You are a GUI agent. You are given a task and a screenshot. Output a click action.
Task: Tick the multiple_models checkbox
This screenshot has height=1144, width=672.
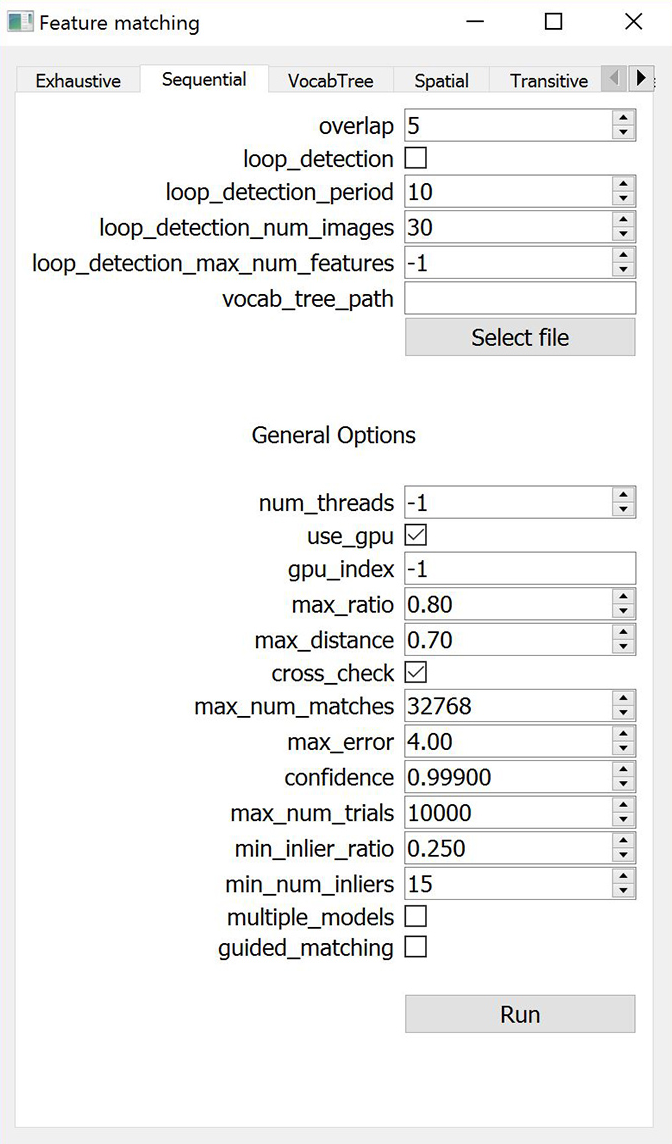[x=415, y=916]
